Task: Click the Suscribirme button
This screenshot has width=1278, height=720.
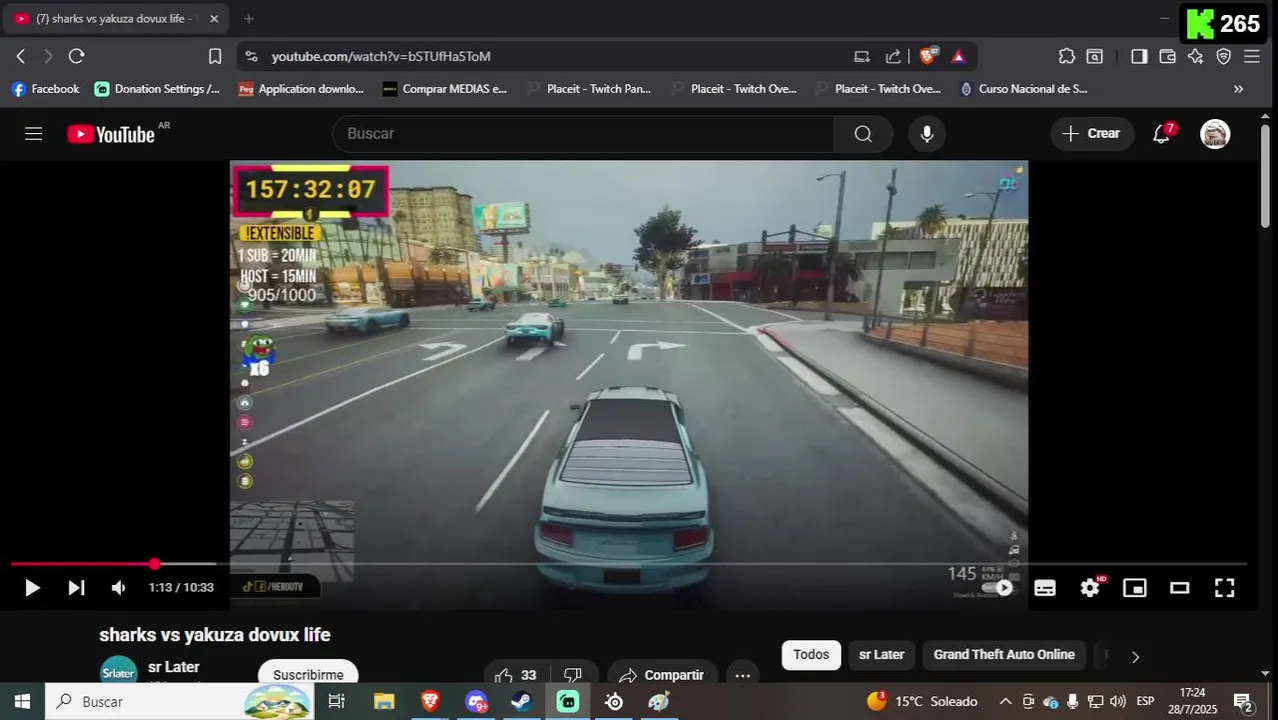Action: (x=308, y=674)
